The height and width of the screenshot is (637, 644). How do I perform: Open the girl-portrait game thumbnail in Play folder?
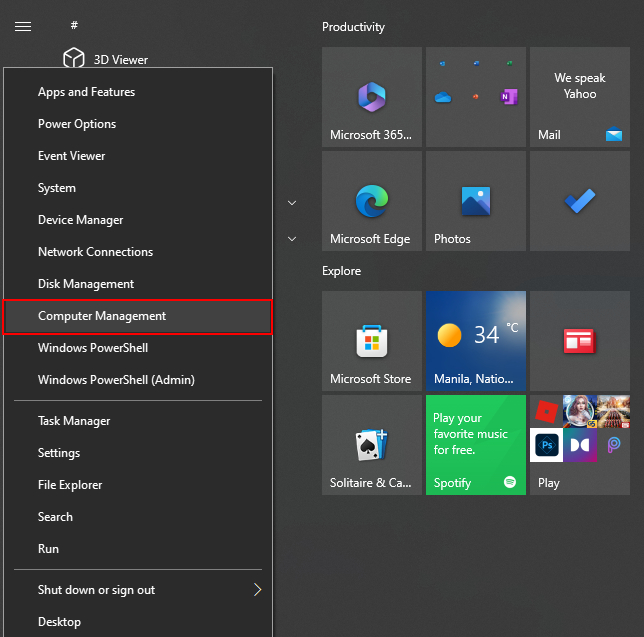(580, 412)
